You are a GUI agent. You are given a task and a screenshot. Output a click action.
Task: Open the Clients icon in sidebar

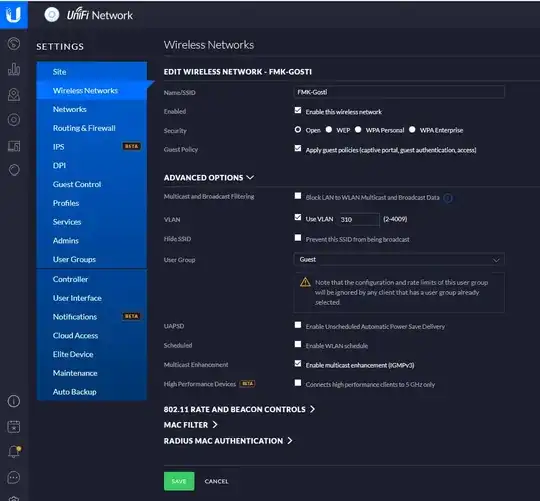coord(14,146)
